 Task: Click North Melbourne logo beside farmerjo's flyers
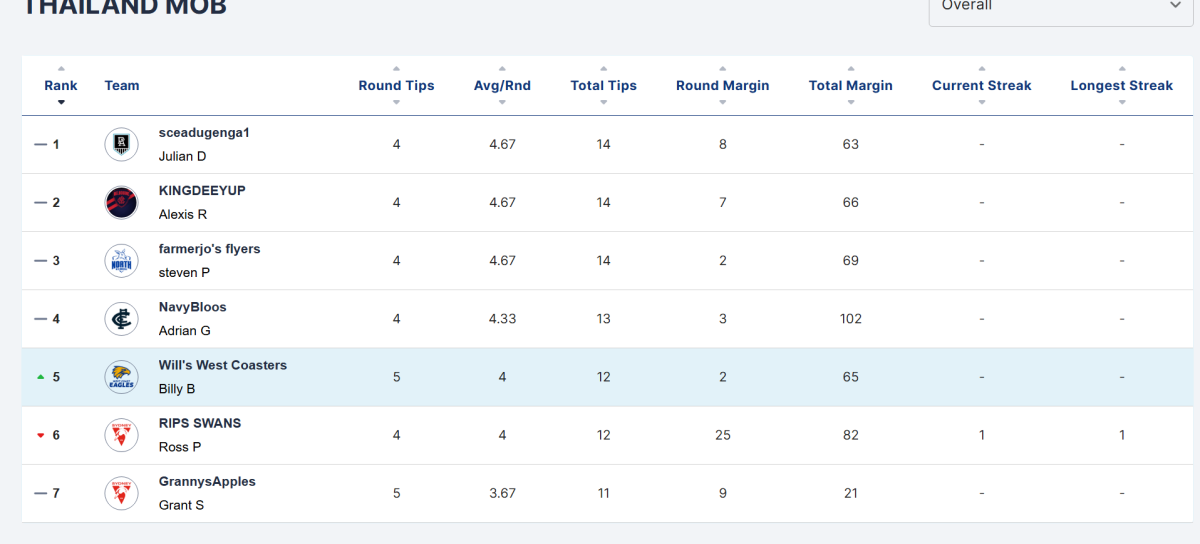(x=121, y=261)
